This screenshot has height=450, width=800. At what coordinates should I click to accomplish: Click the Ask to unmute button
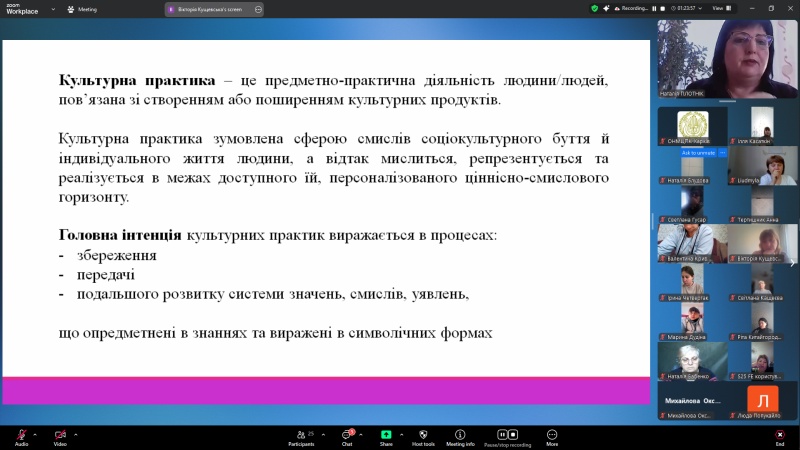(x=698, y=153)
